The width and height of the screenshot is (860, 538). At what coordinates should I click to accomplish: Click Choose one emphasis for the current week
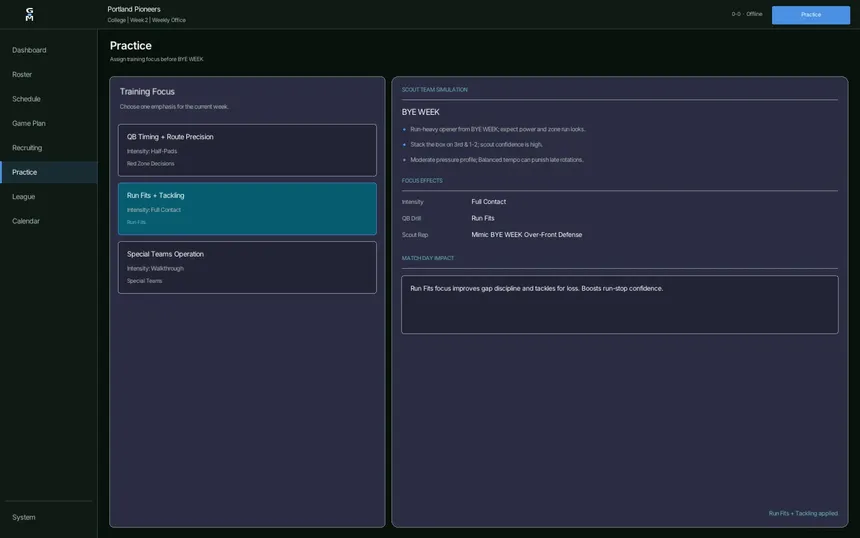click(174, 107)
